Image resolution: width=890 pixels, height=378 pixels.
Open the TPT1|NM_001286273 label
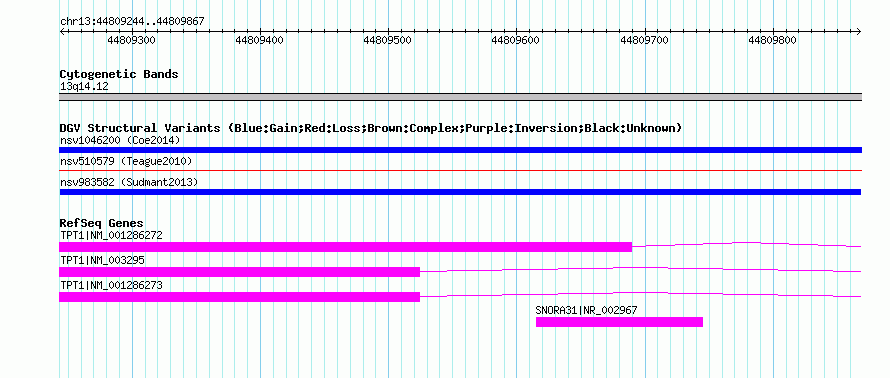[111, 285]
